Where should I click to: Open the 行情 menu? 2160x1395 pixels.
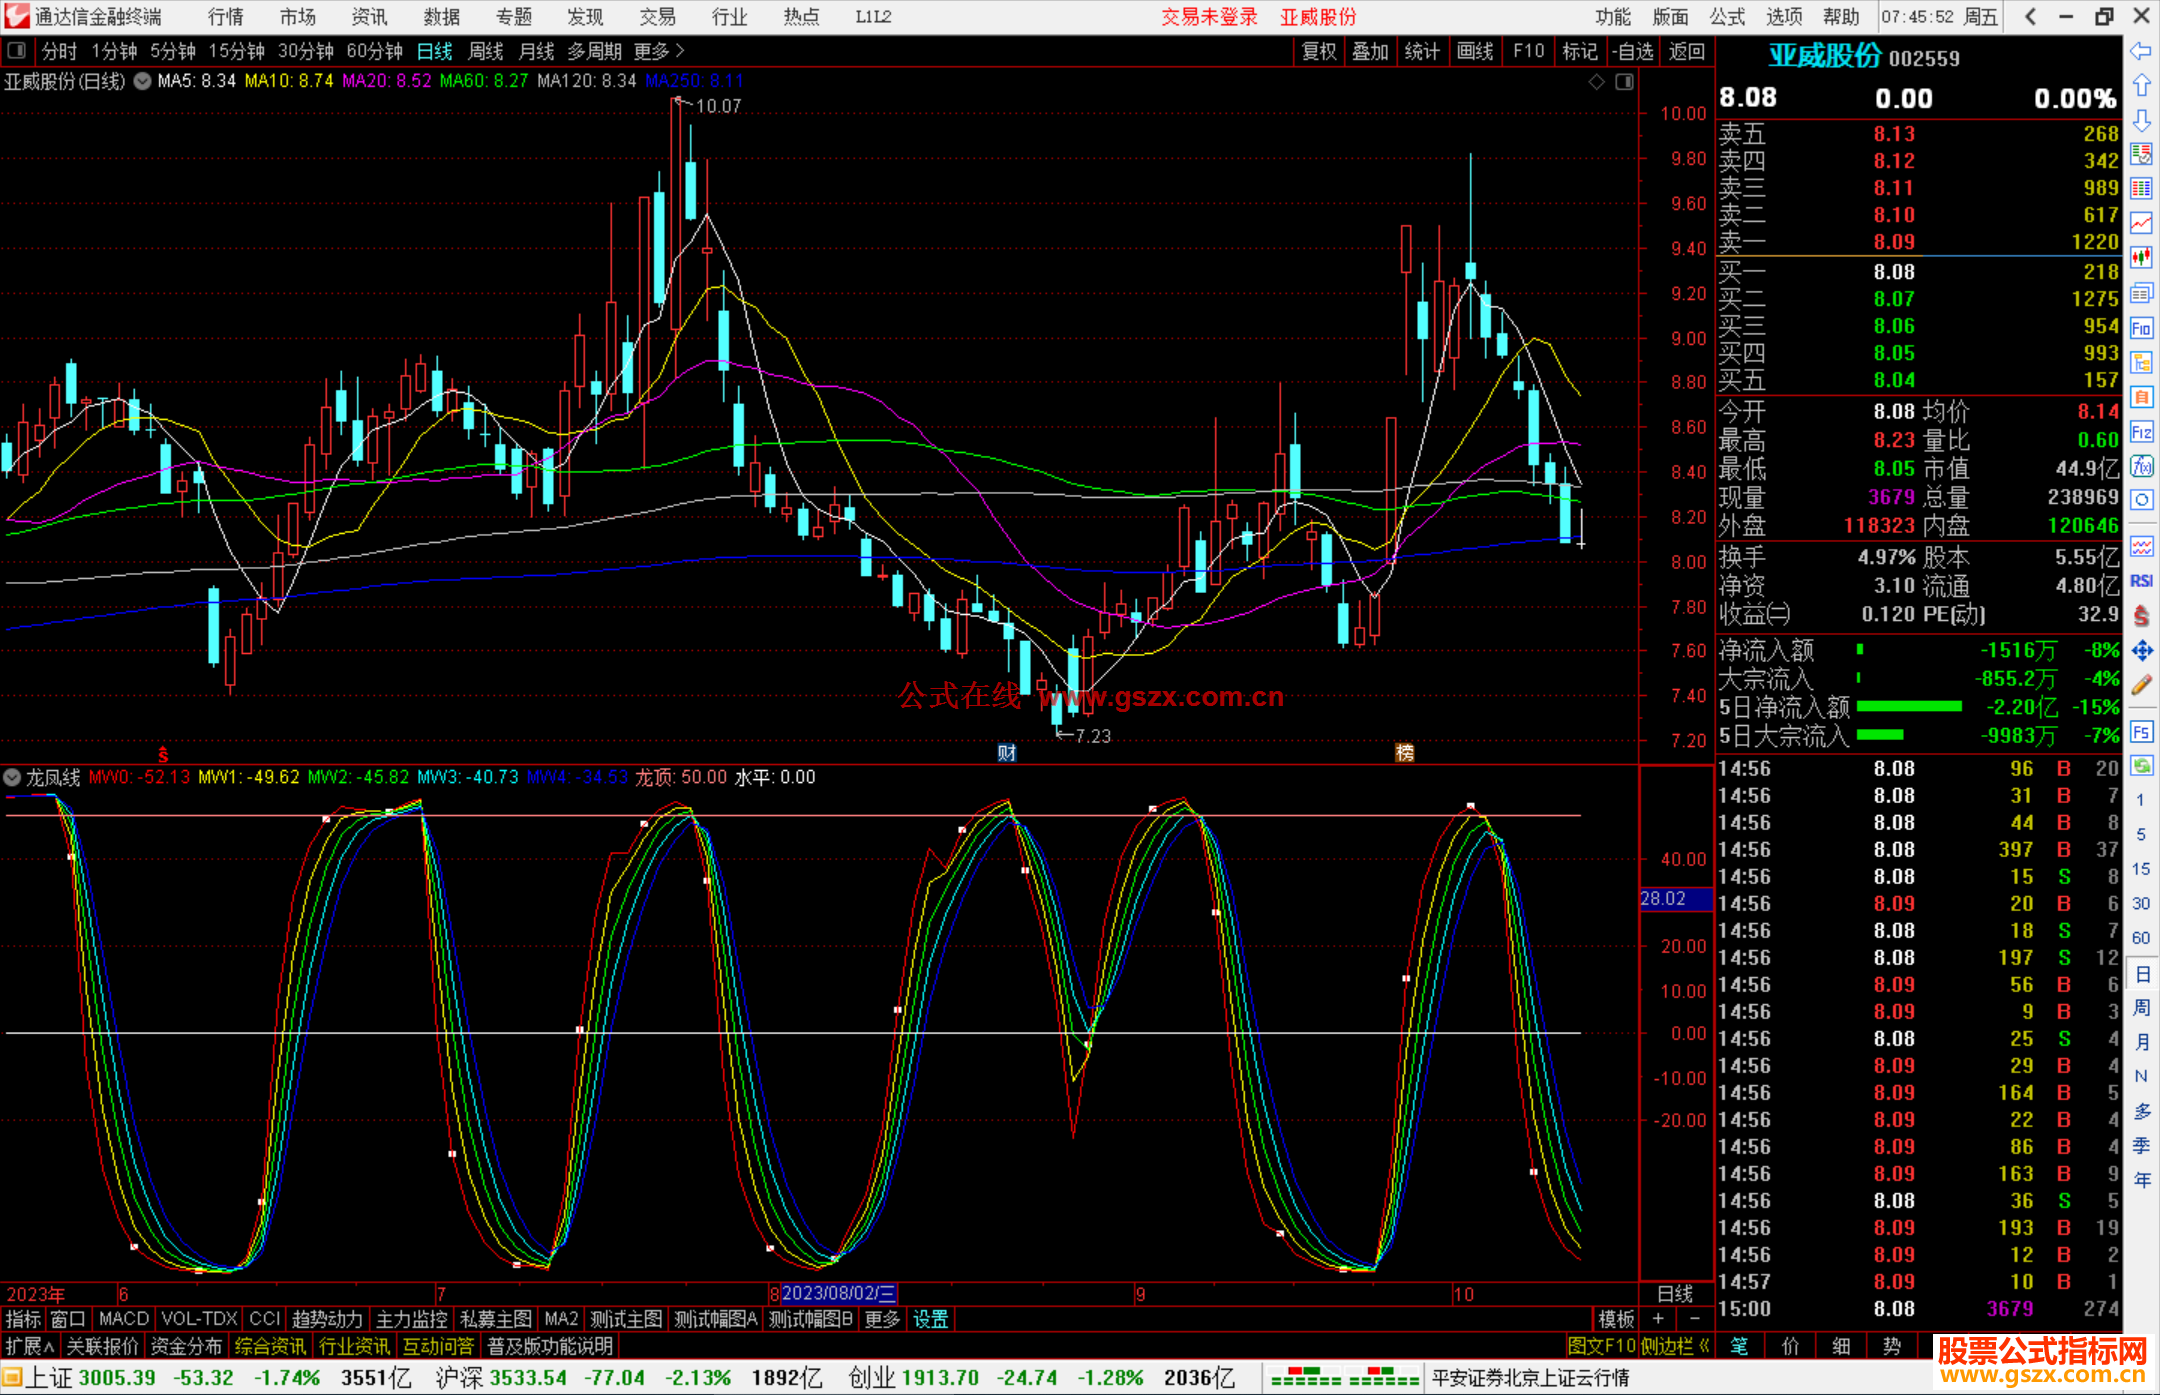(226, 17)
